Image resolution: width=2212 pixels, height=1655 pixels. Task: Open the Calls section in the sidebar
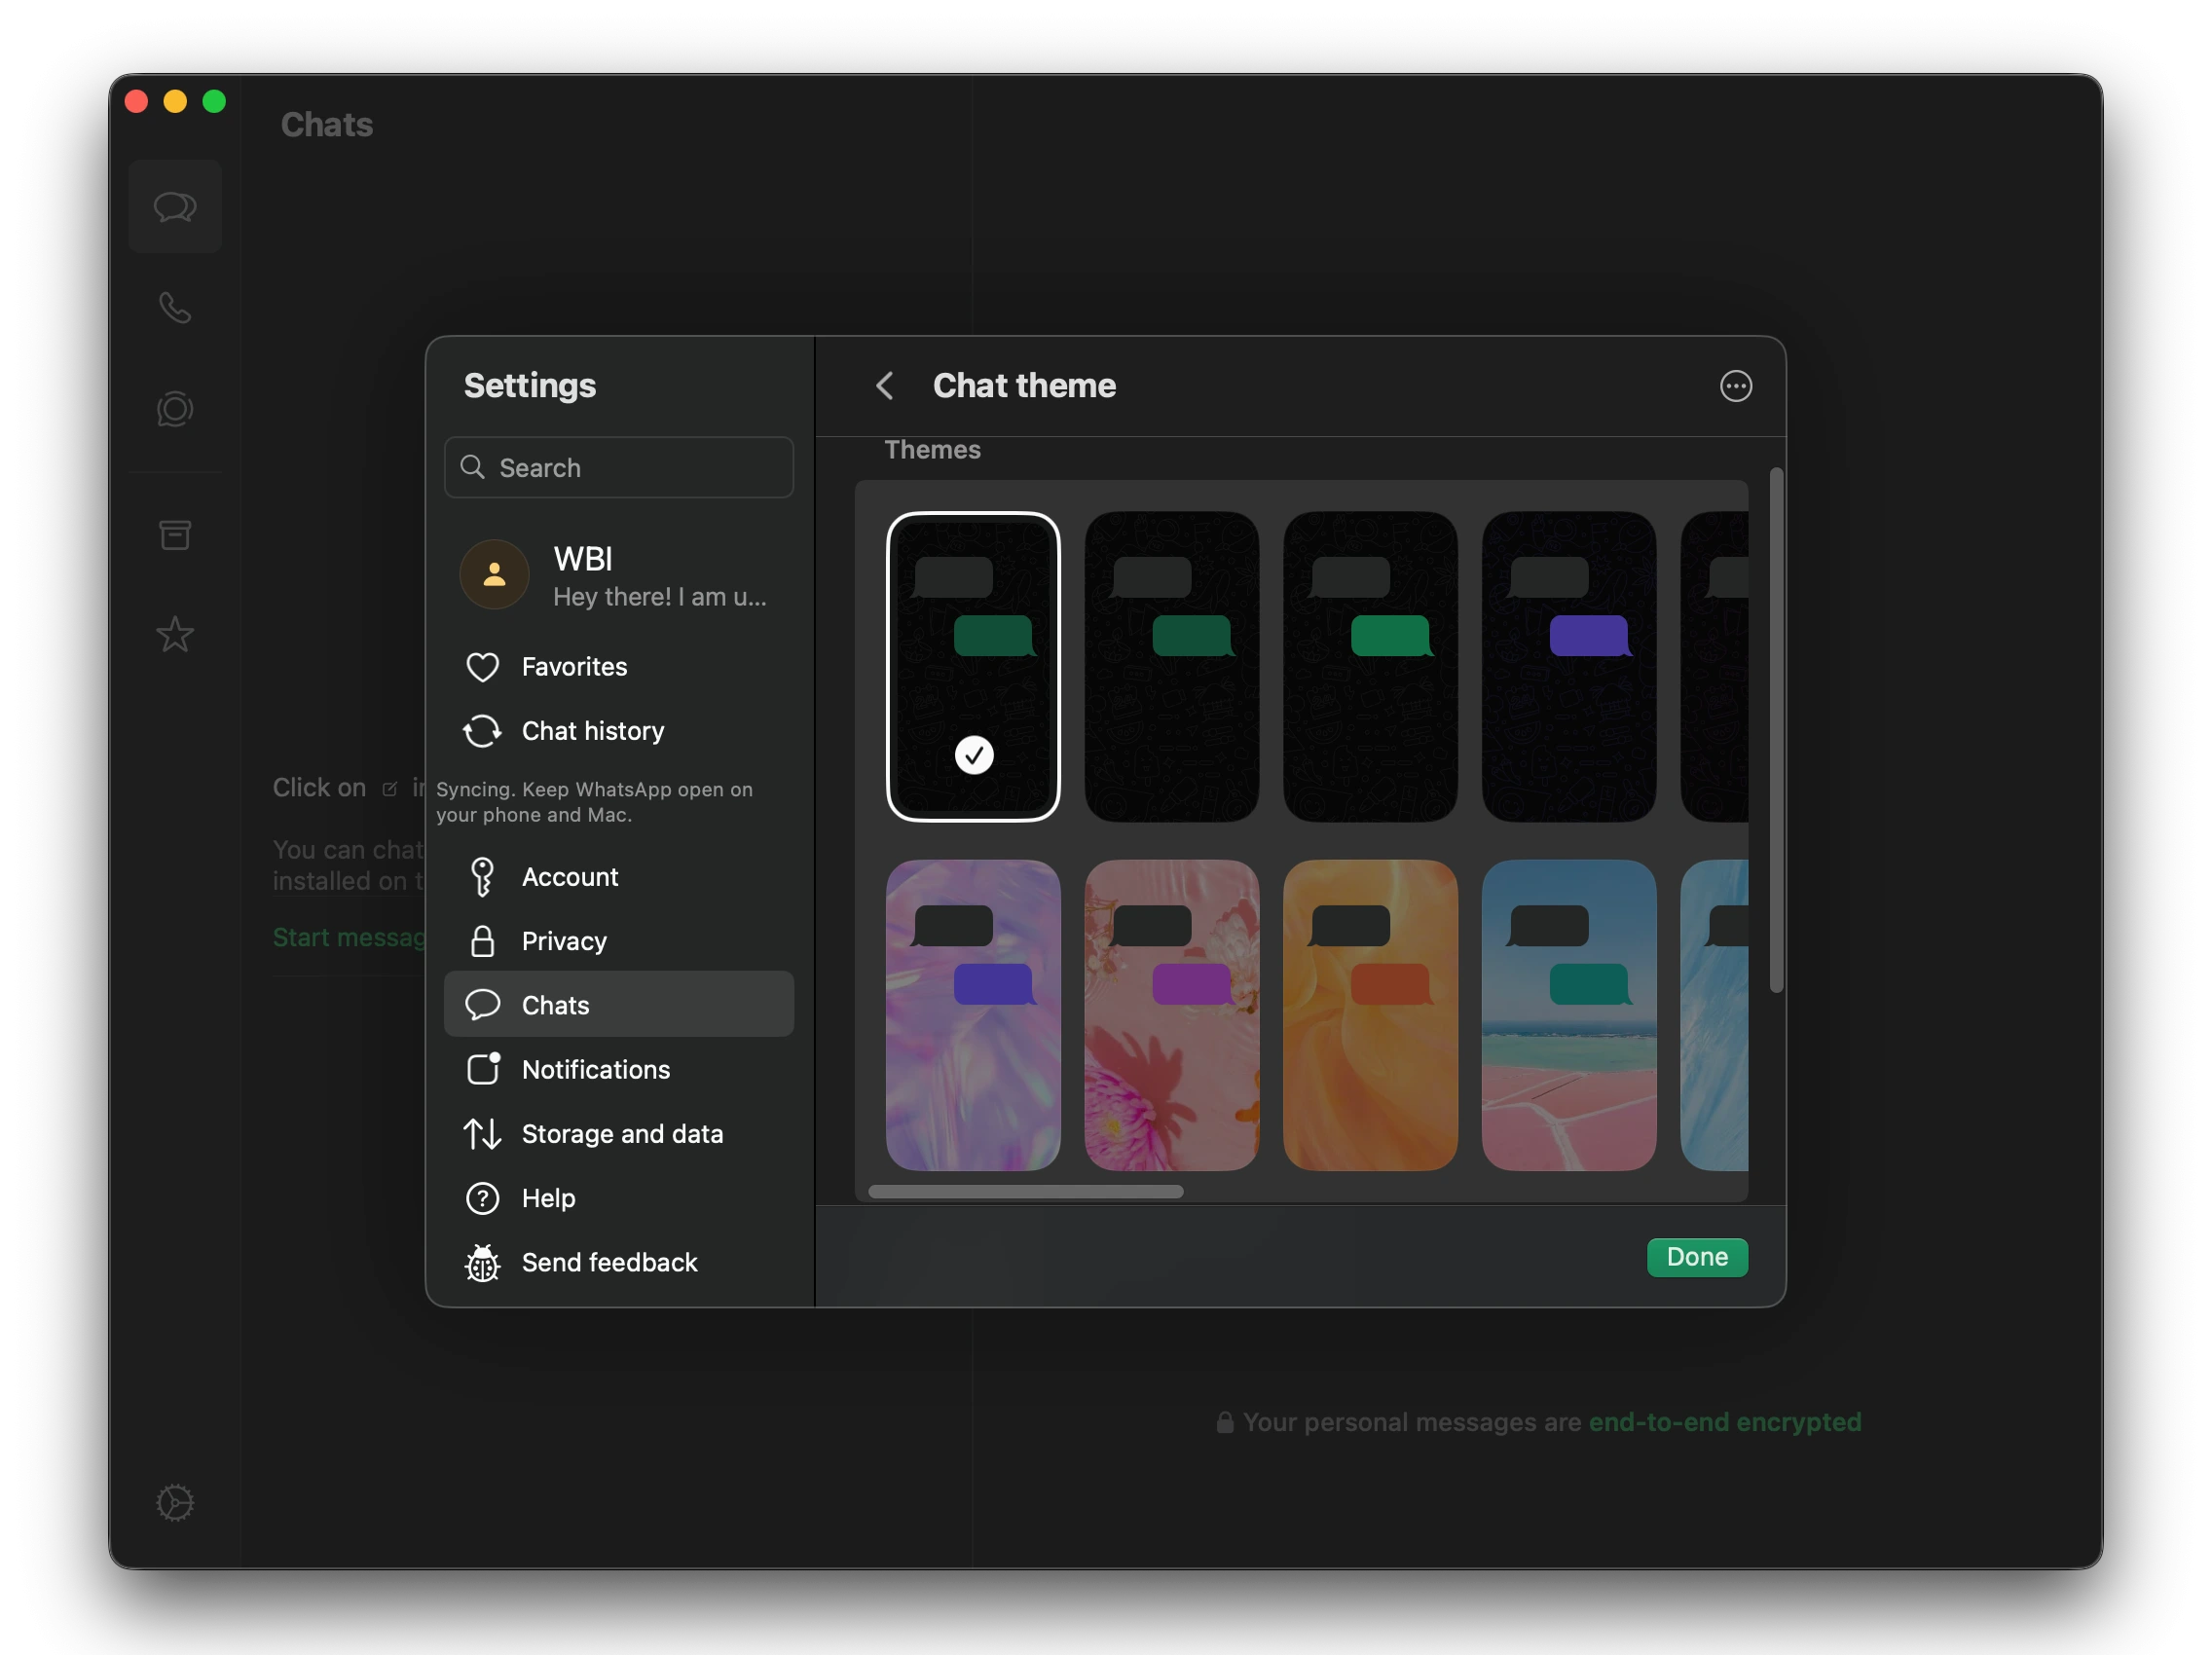(x=175, y=308)
